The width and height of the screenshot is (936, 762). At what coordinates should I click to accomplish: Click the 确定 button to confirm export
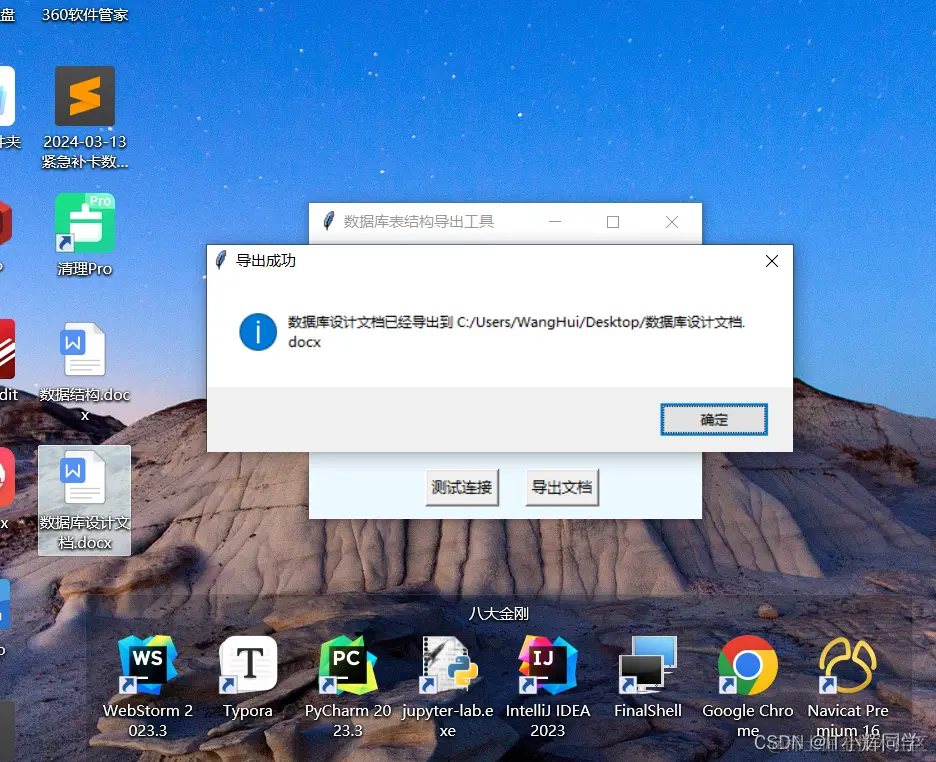[x=713, y=420]
